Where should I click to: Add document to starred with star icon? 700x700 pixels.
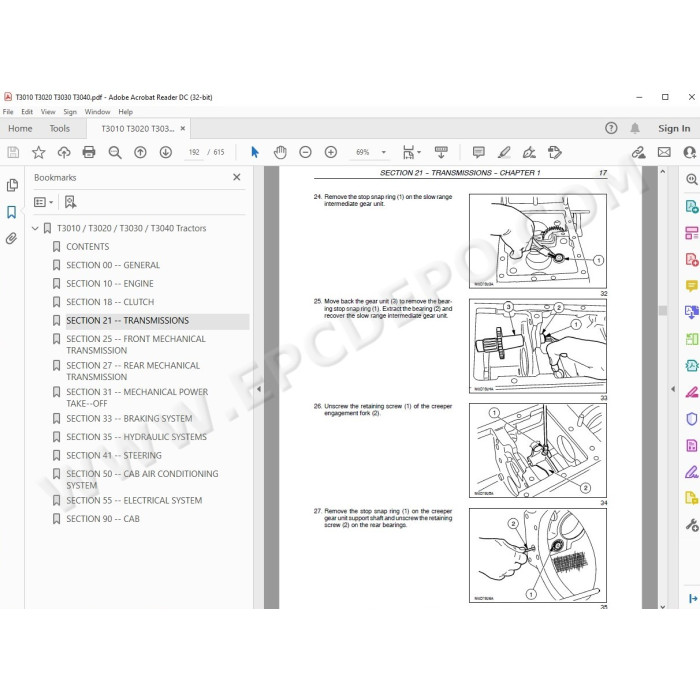(38, 152)
